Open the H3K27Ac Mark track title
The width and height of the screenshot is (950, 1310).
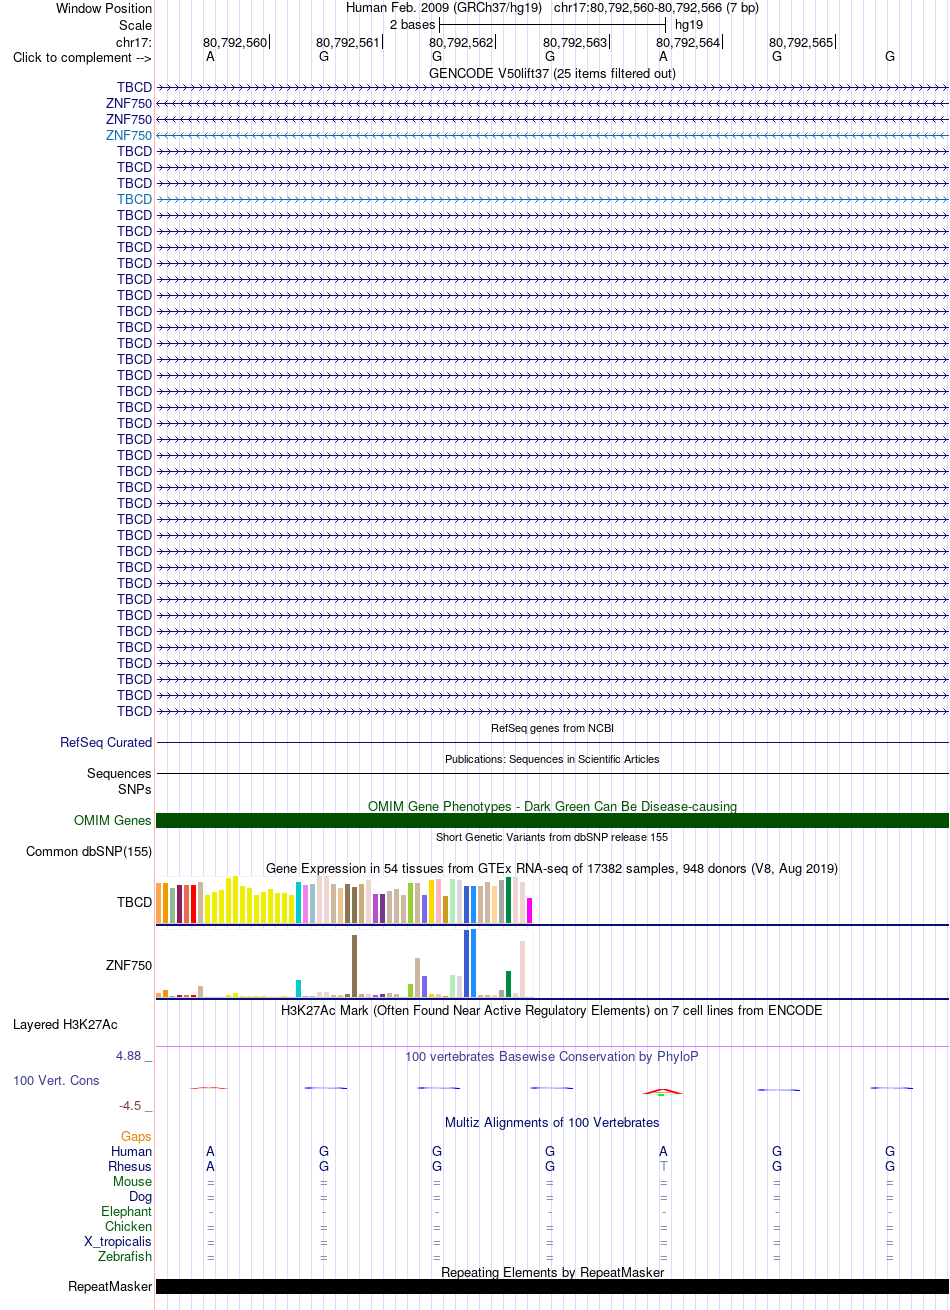coord(552,1011)
